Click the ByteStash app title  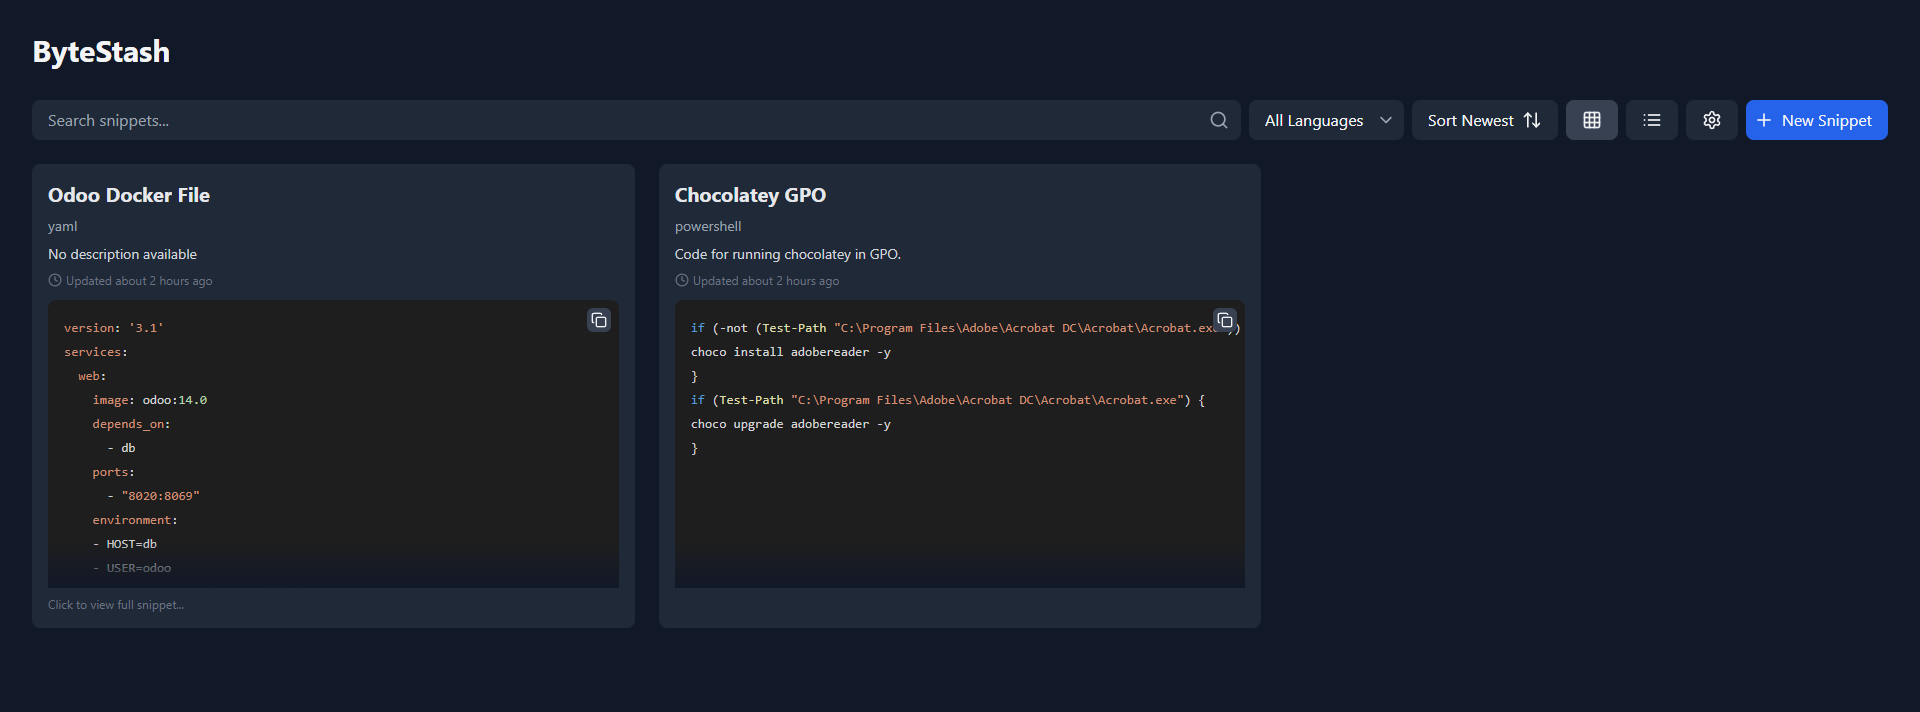[101, 52]
